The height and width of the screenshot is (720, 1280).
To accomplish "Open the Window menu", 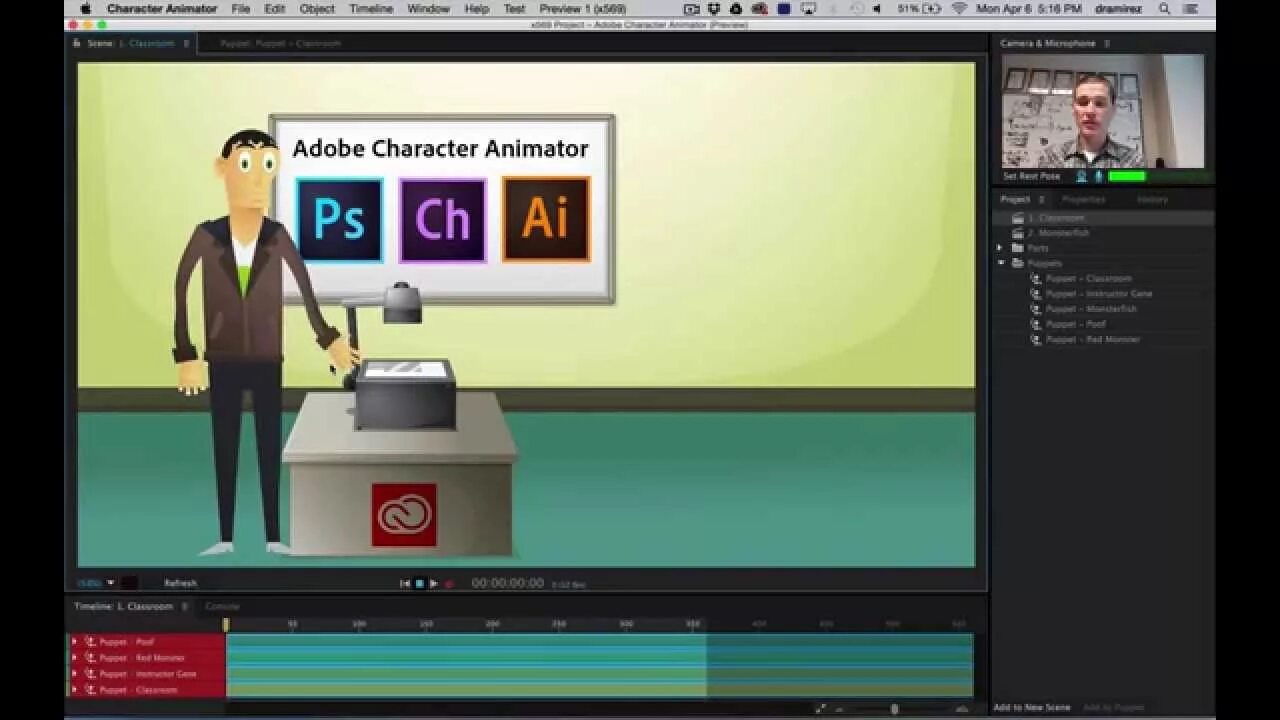I will (x=428, y=9).
